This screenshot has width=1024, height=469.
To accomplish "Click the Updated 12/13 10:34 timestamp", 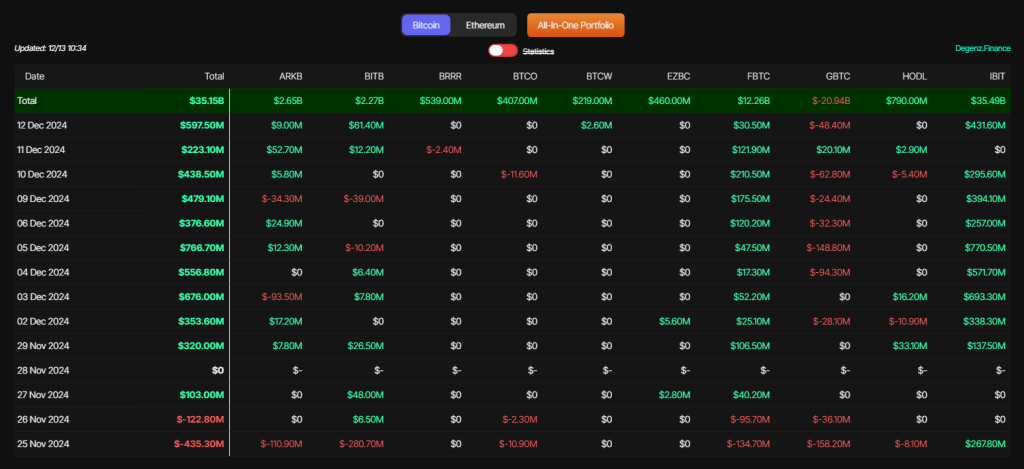I will pos(50,48).
